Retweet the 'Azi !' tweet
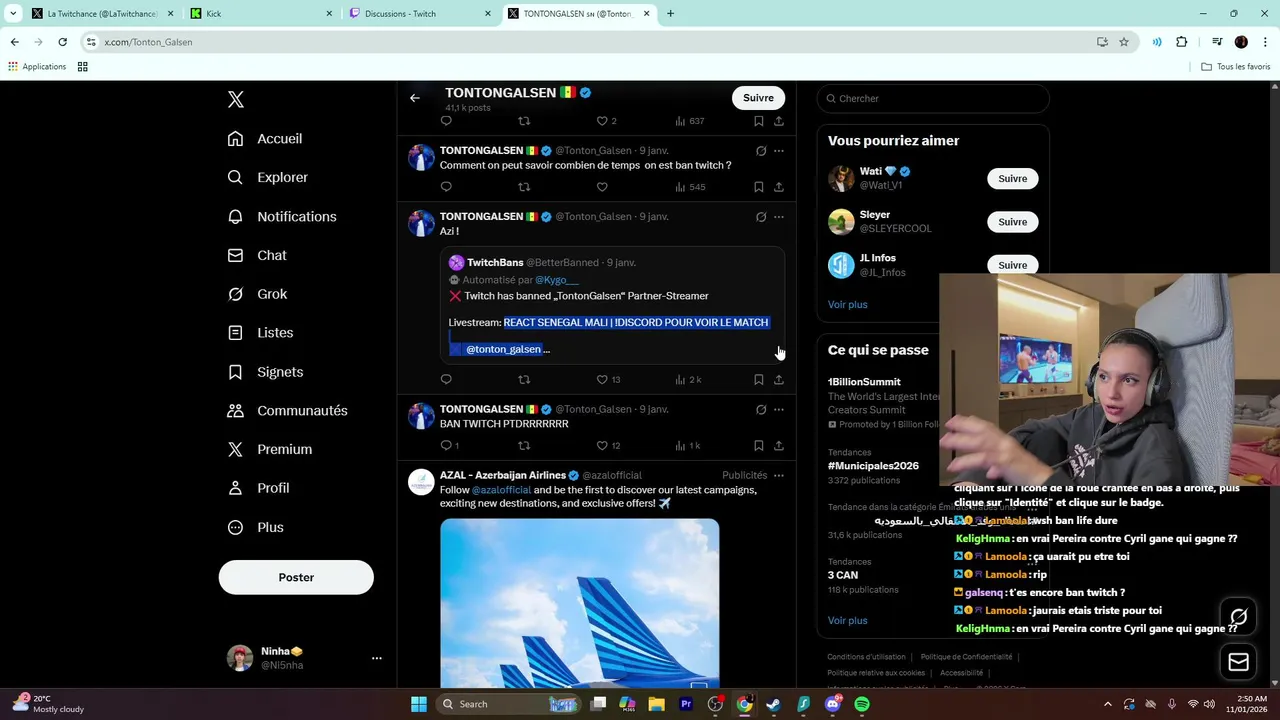1280x720 pixels. [524, 380]
